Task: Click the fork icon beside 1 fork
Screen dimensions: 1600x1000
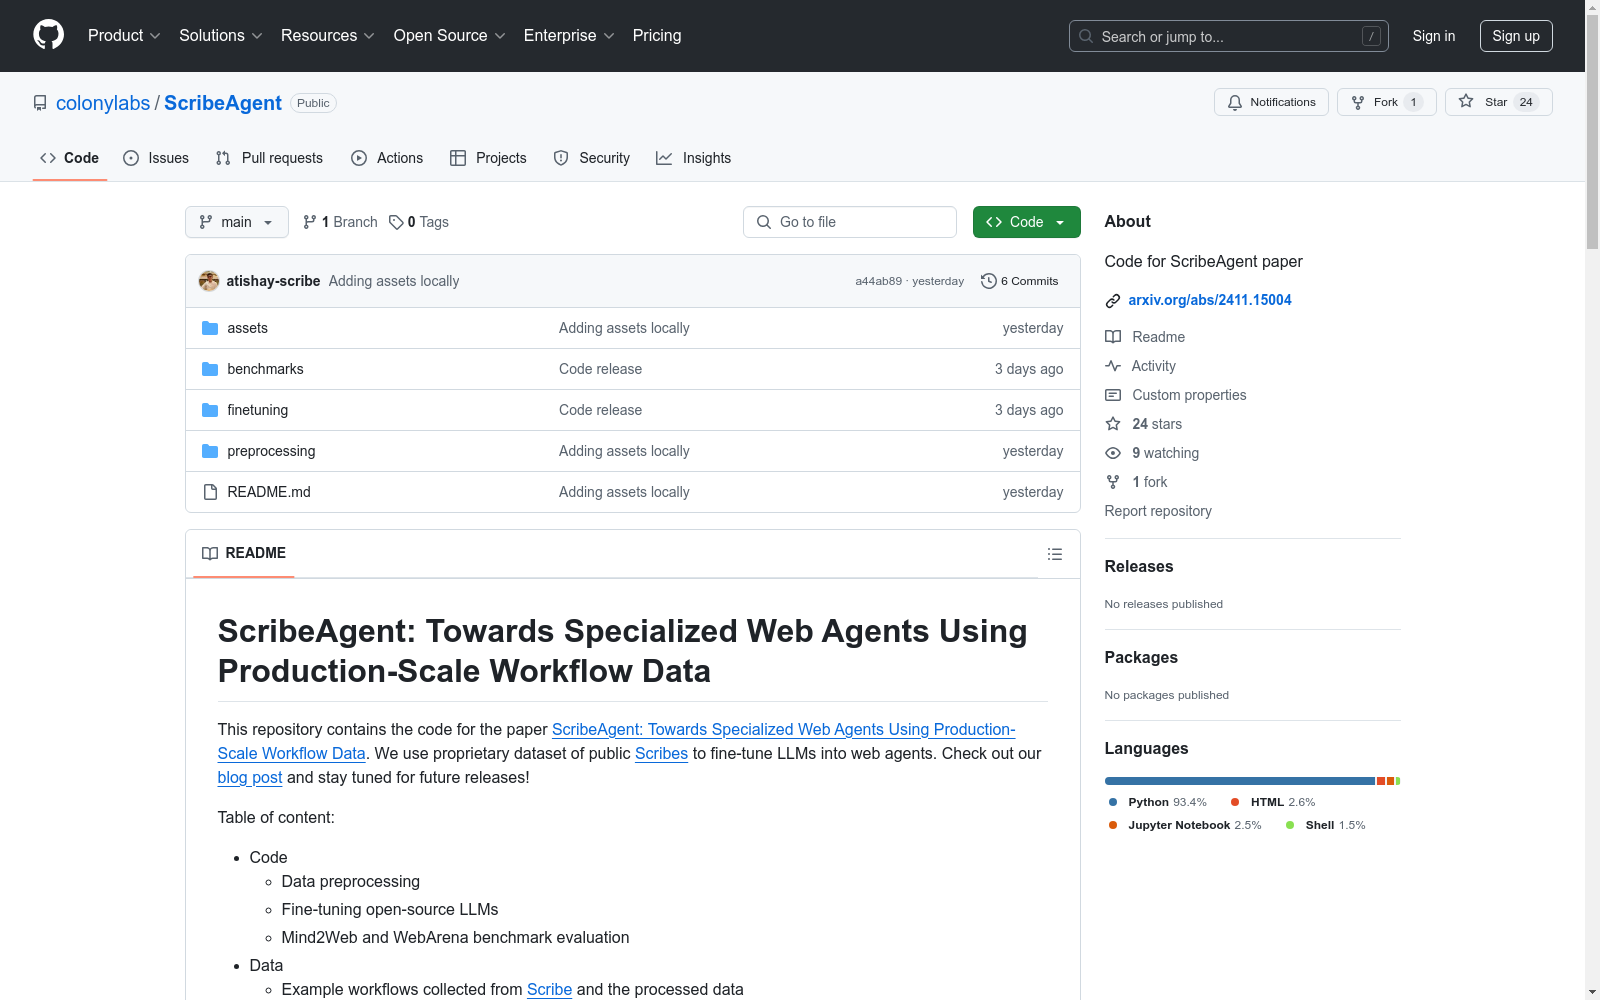Action: coord(1113,482)
